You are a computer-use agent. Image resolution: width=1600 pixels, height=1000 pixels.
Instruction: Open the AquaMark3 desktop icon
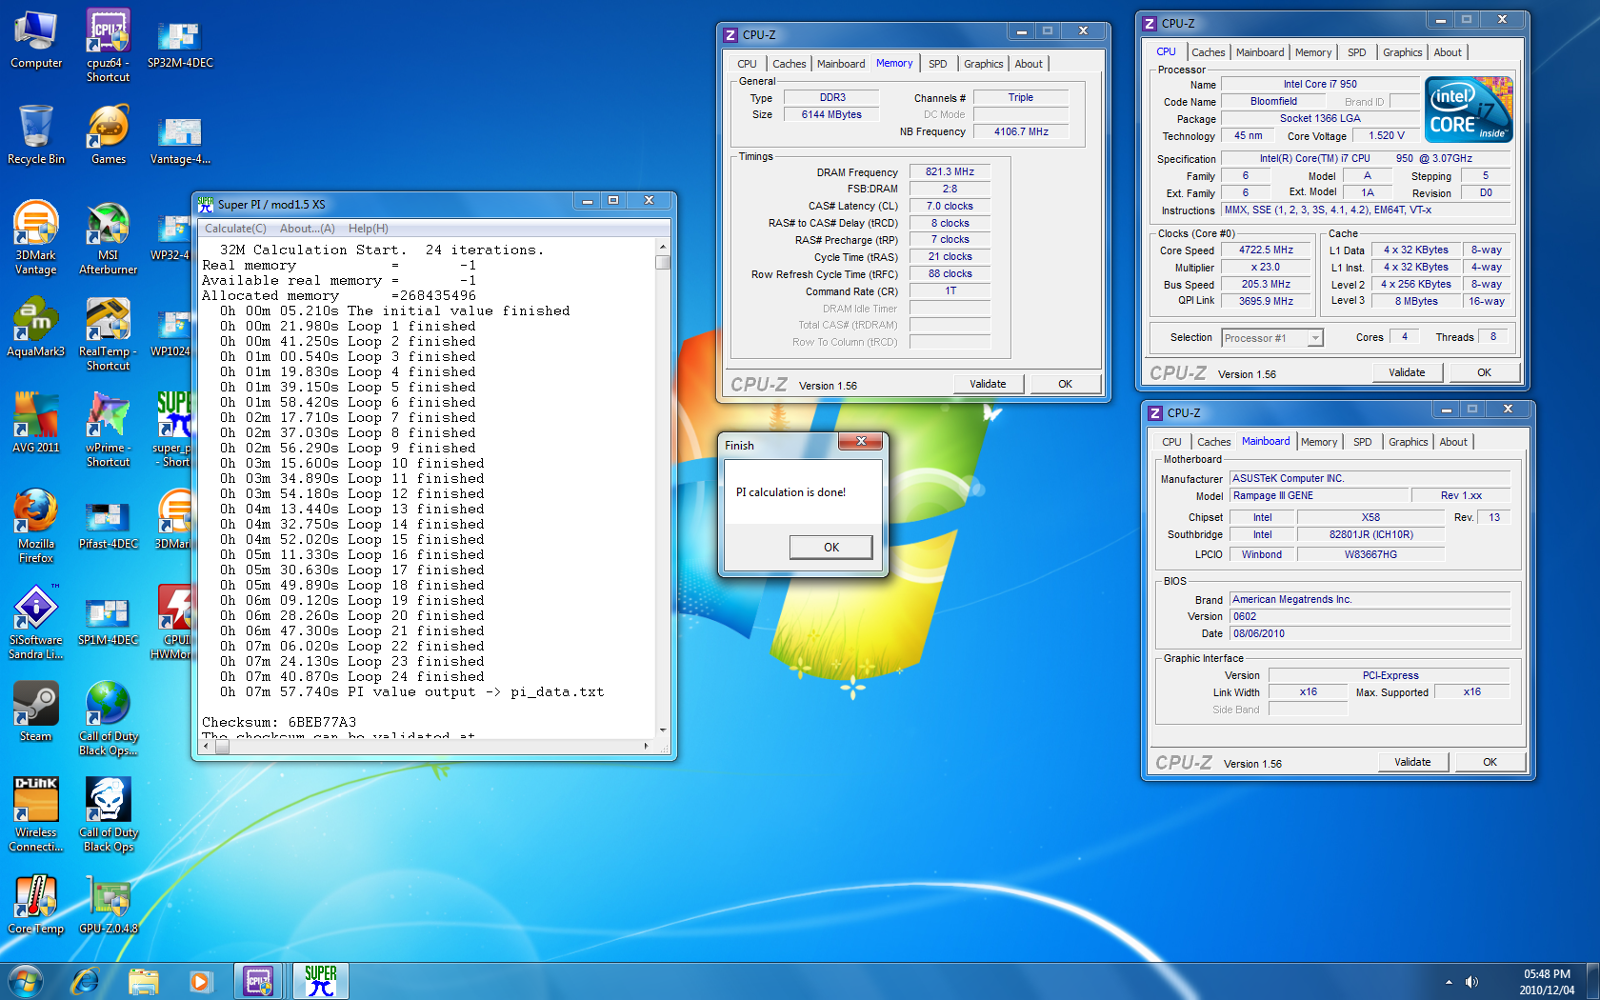click(36, 327)
